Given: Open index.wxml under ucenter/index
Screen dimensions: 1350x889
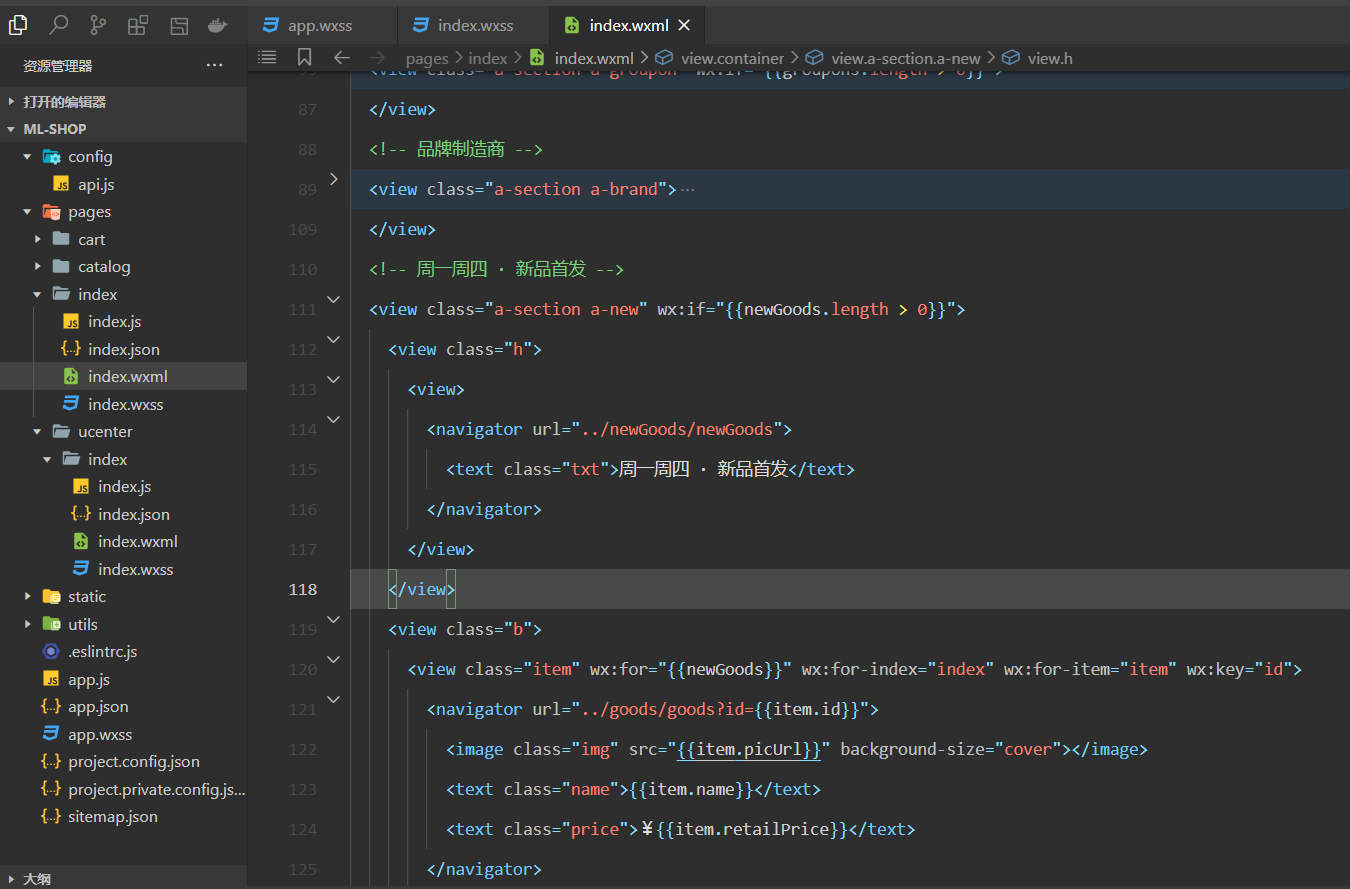Looking at the screenshot, I should tap(123, 542).
